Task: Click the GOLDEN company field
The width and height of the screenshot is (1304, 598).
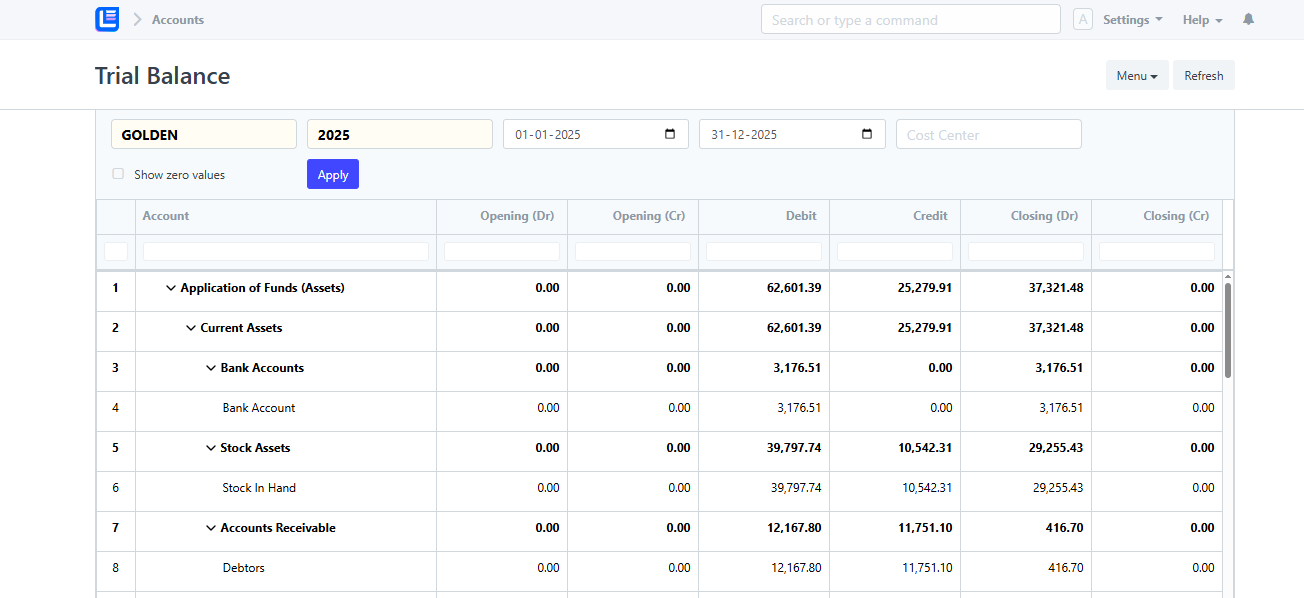Action: click(x=204, y=134)
